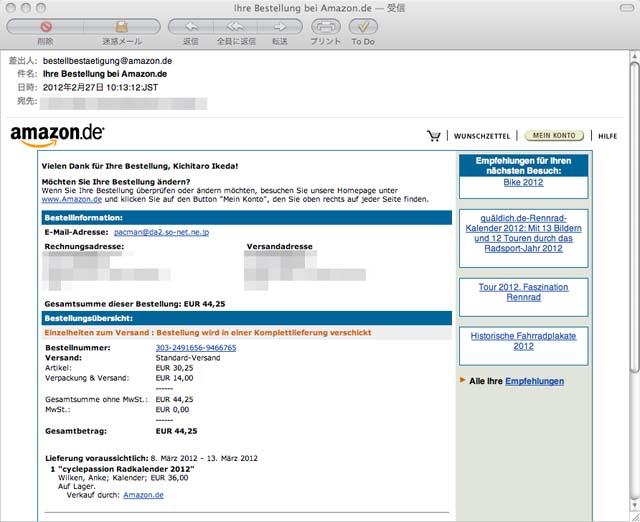
Task: Click the toolbar toggle pill in title bar
Action: (627, 8)
